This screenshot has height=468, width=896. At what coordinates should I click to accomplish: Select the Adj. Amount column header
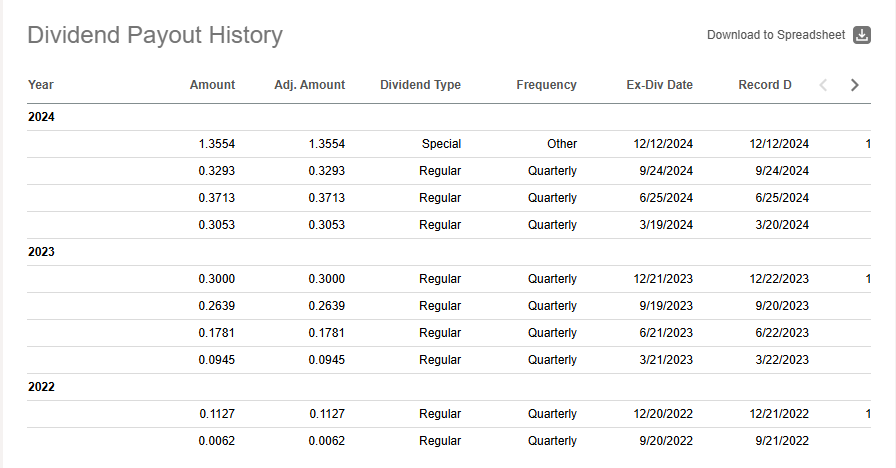[x=310, y=85]
